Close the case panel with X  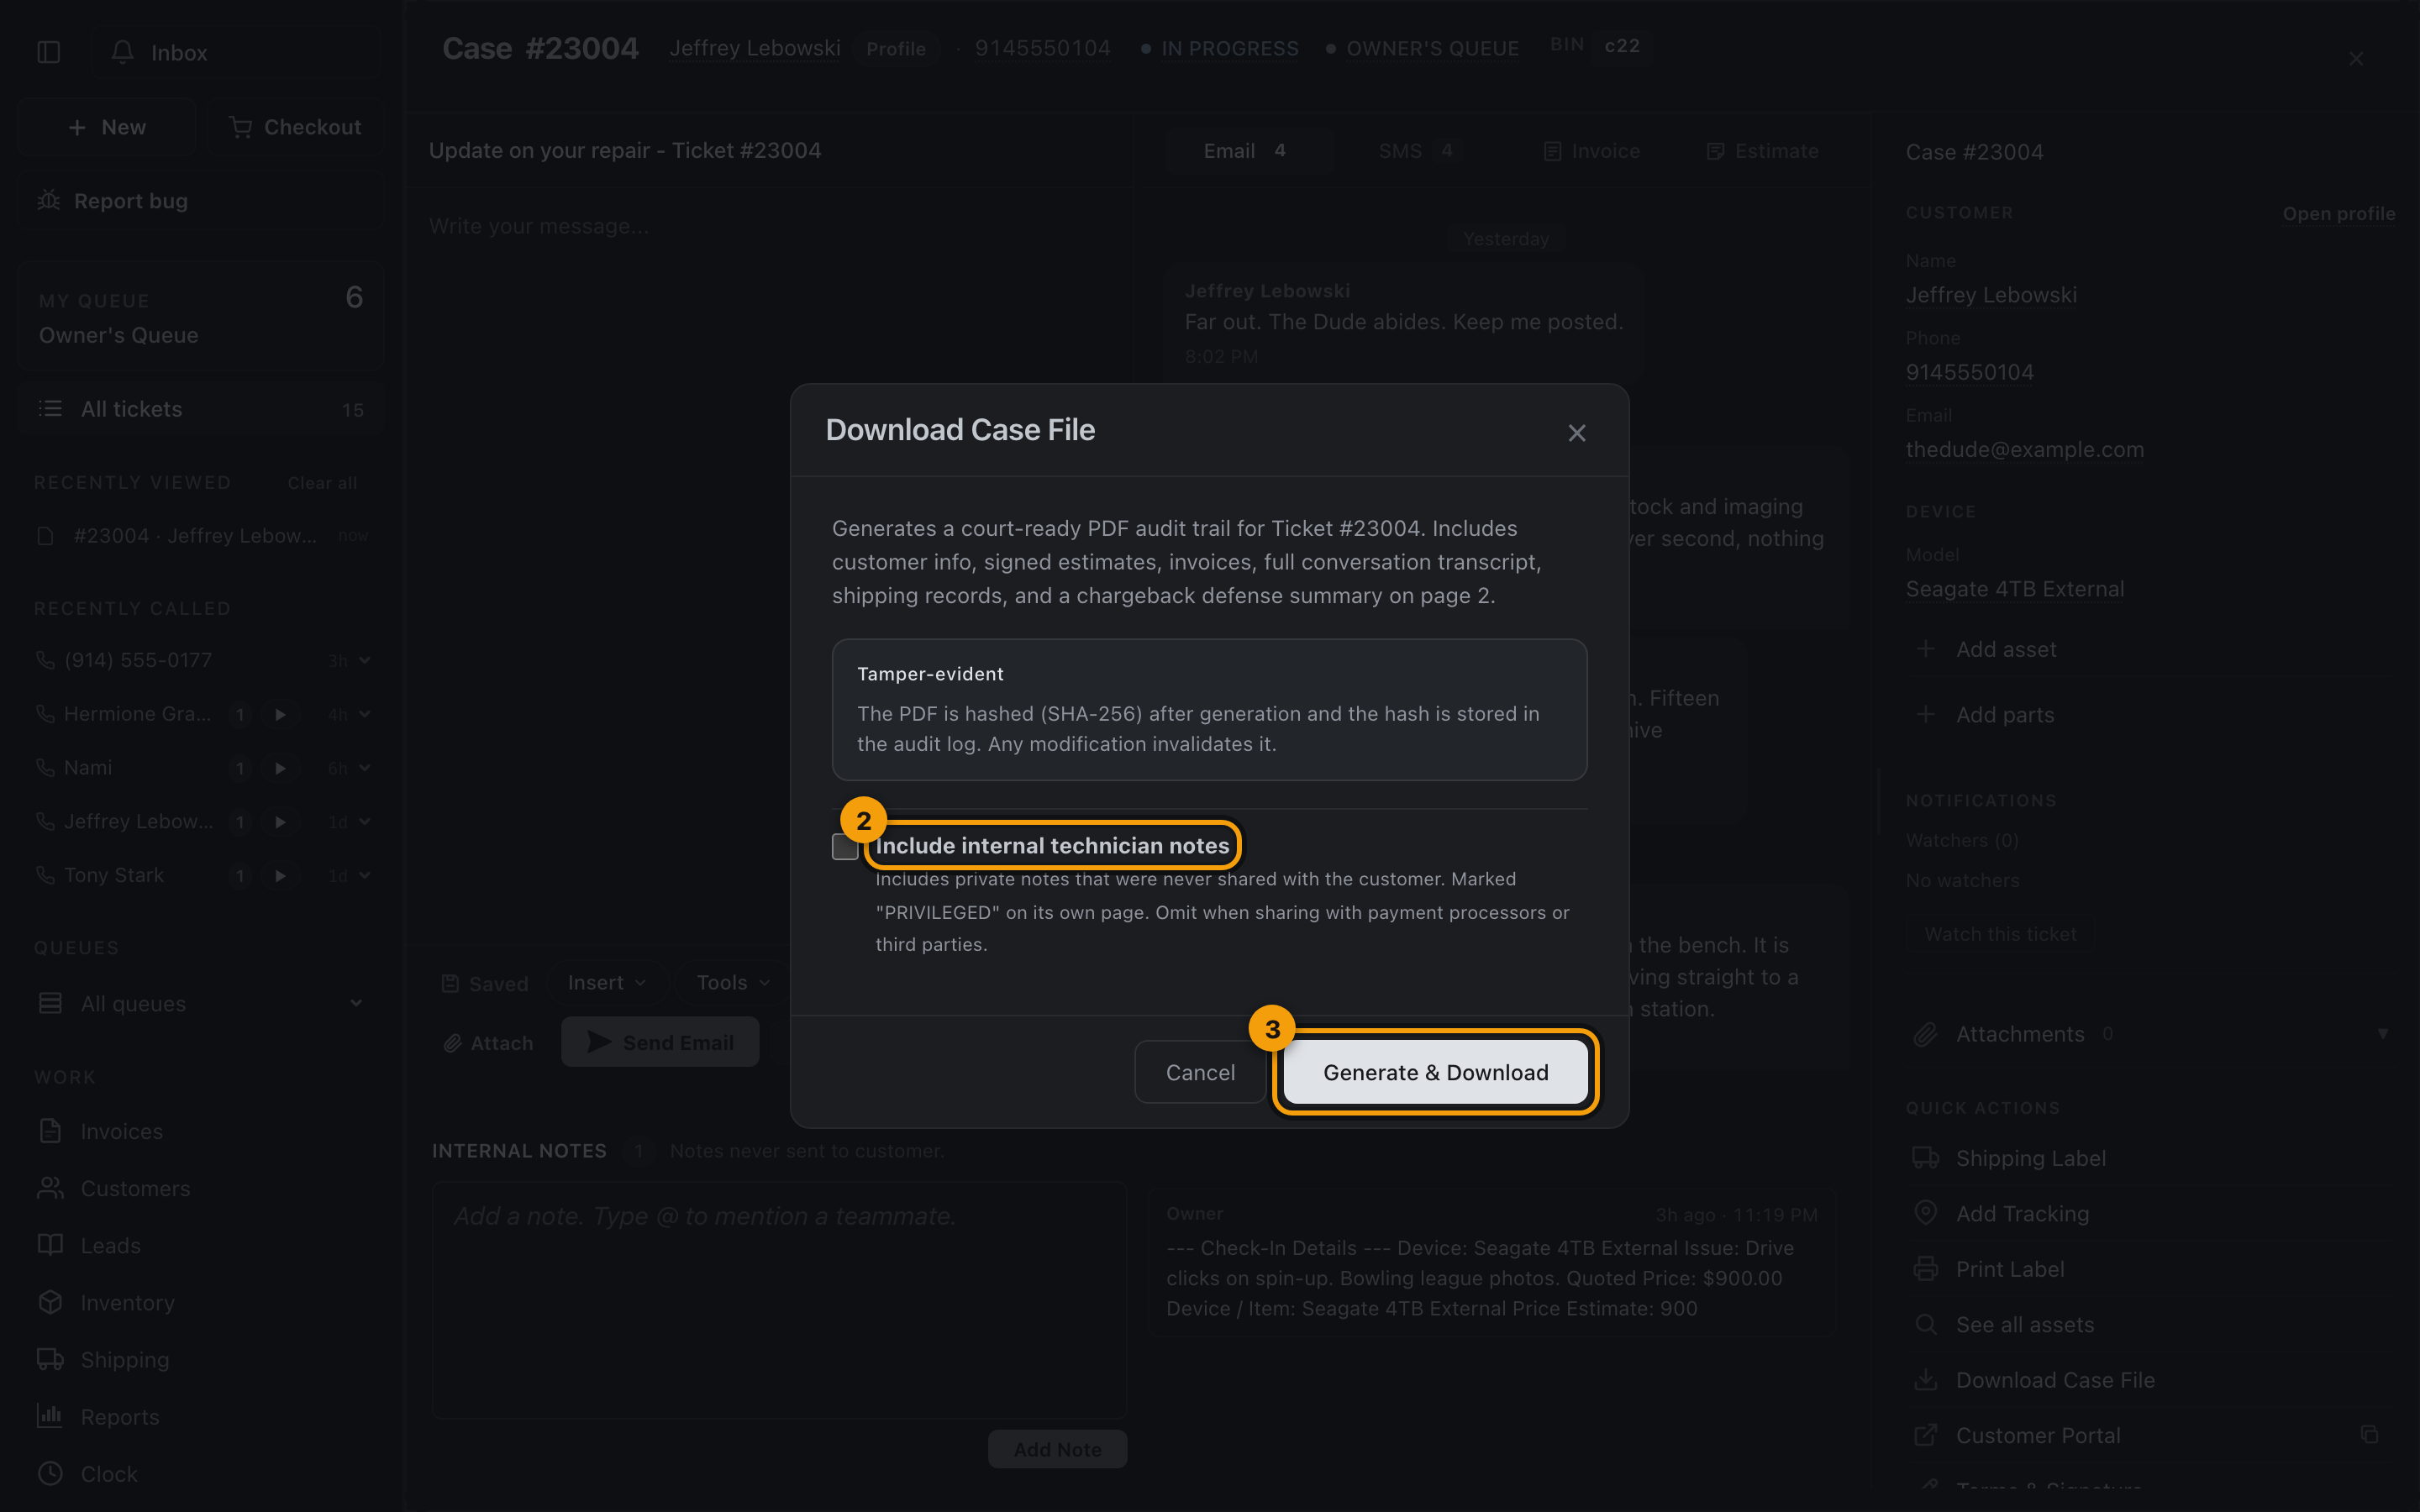pyautogui.click(x=2356, y=59)
